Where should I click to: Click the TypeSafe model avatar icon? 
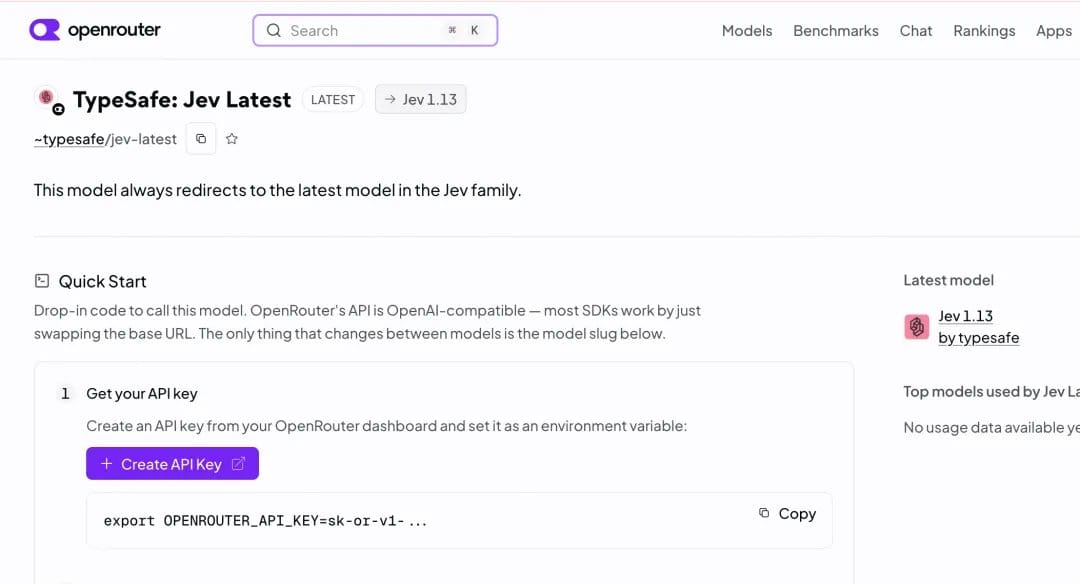49,100
